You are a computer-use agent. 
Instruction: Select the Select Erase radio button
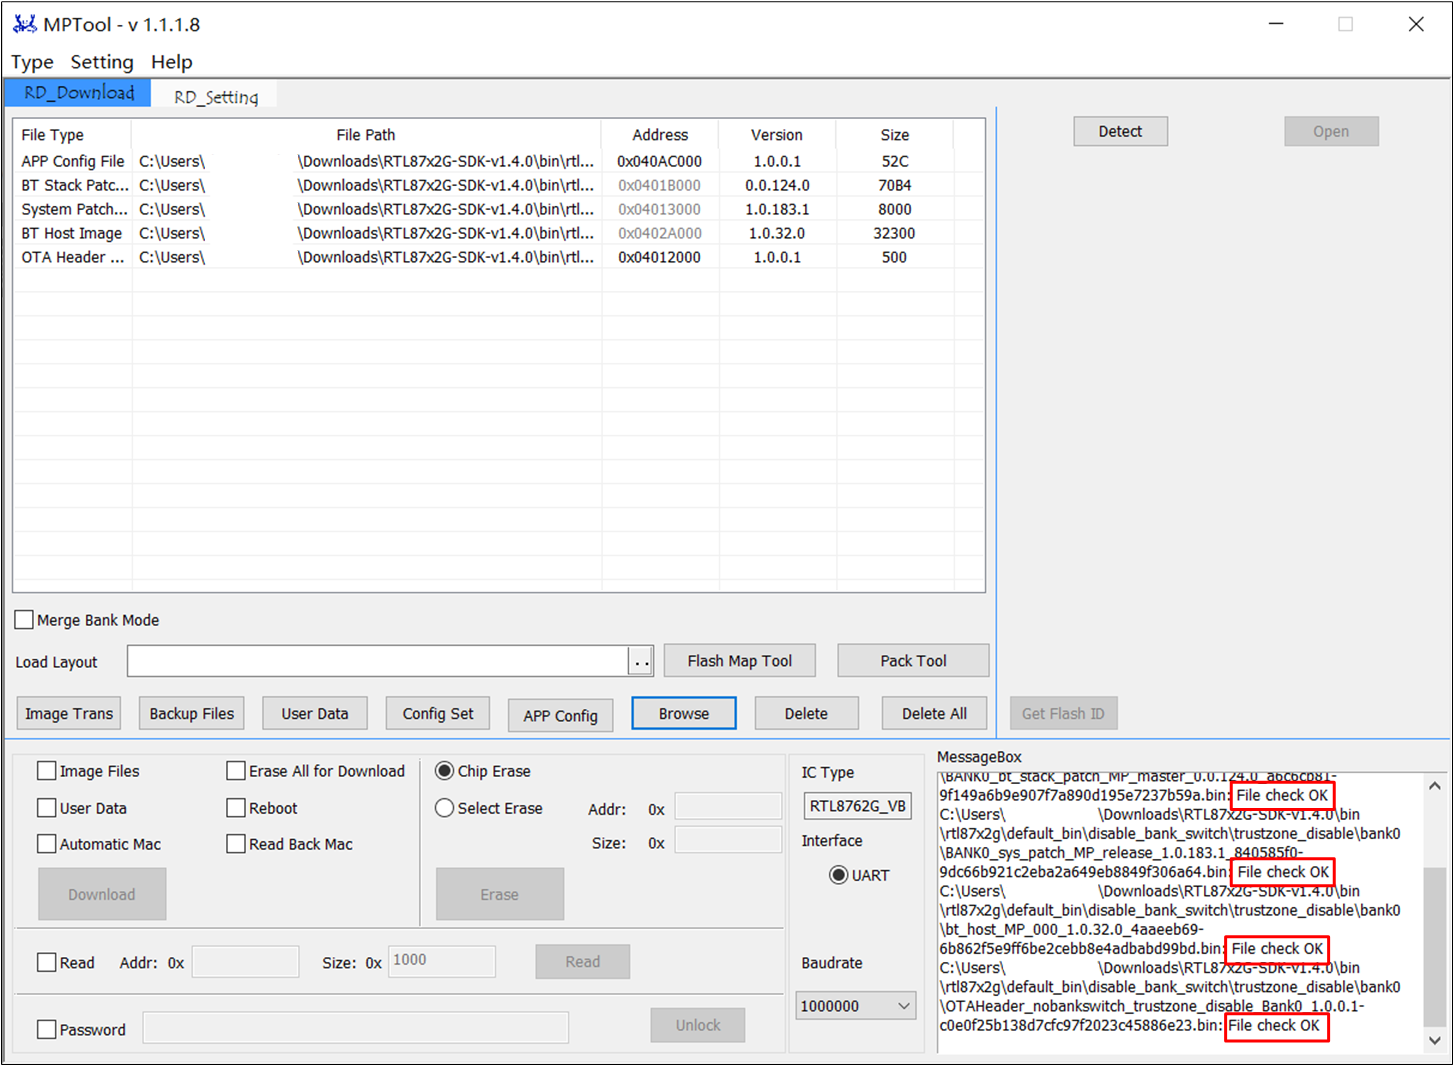tap(445, 808)
